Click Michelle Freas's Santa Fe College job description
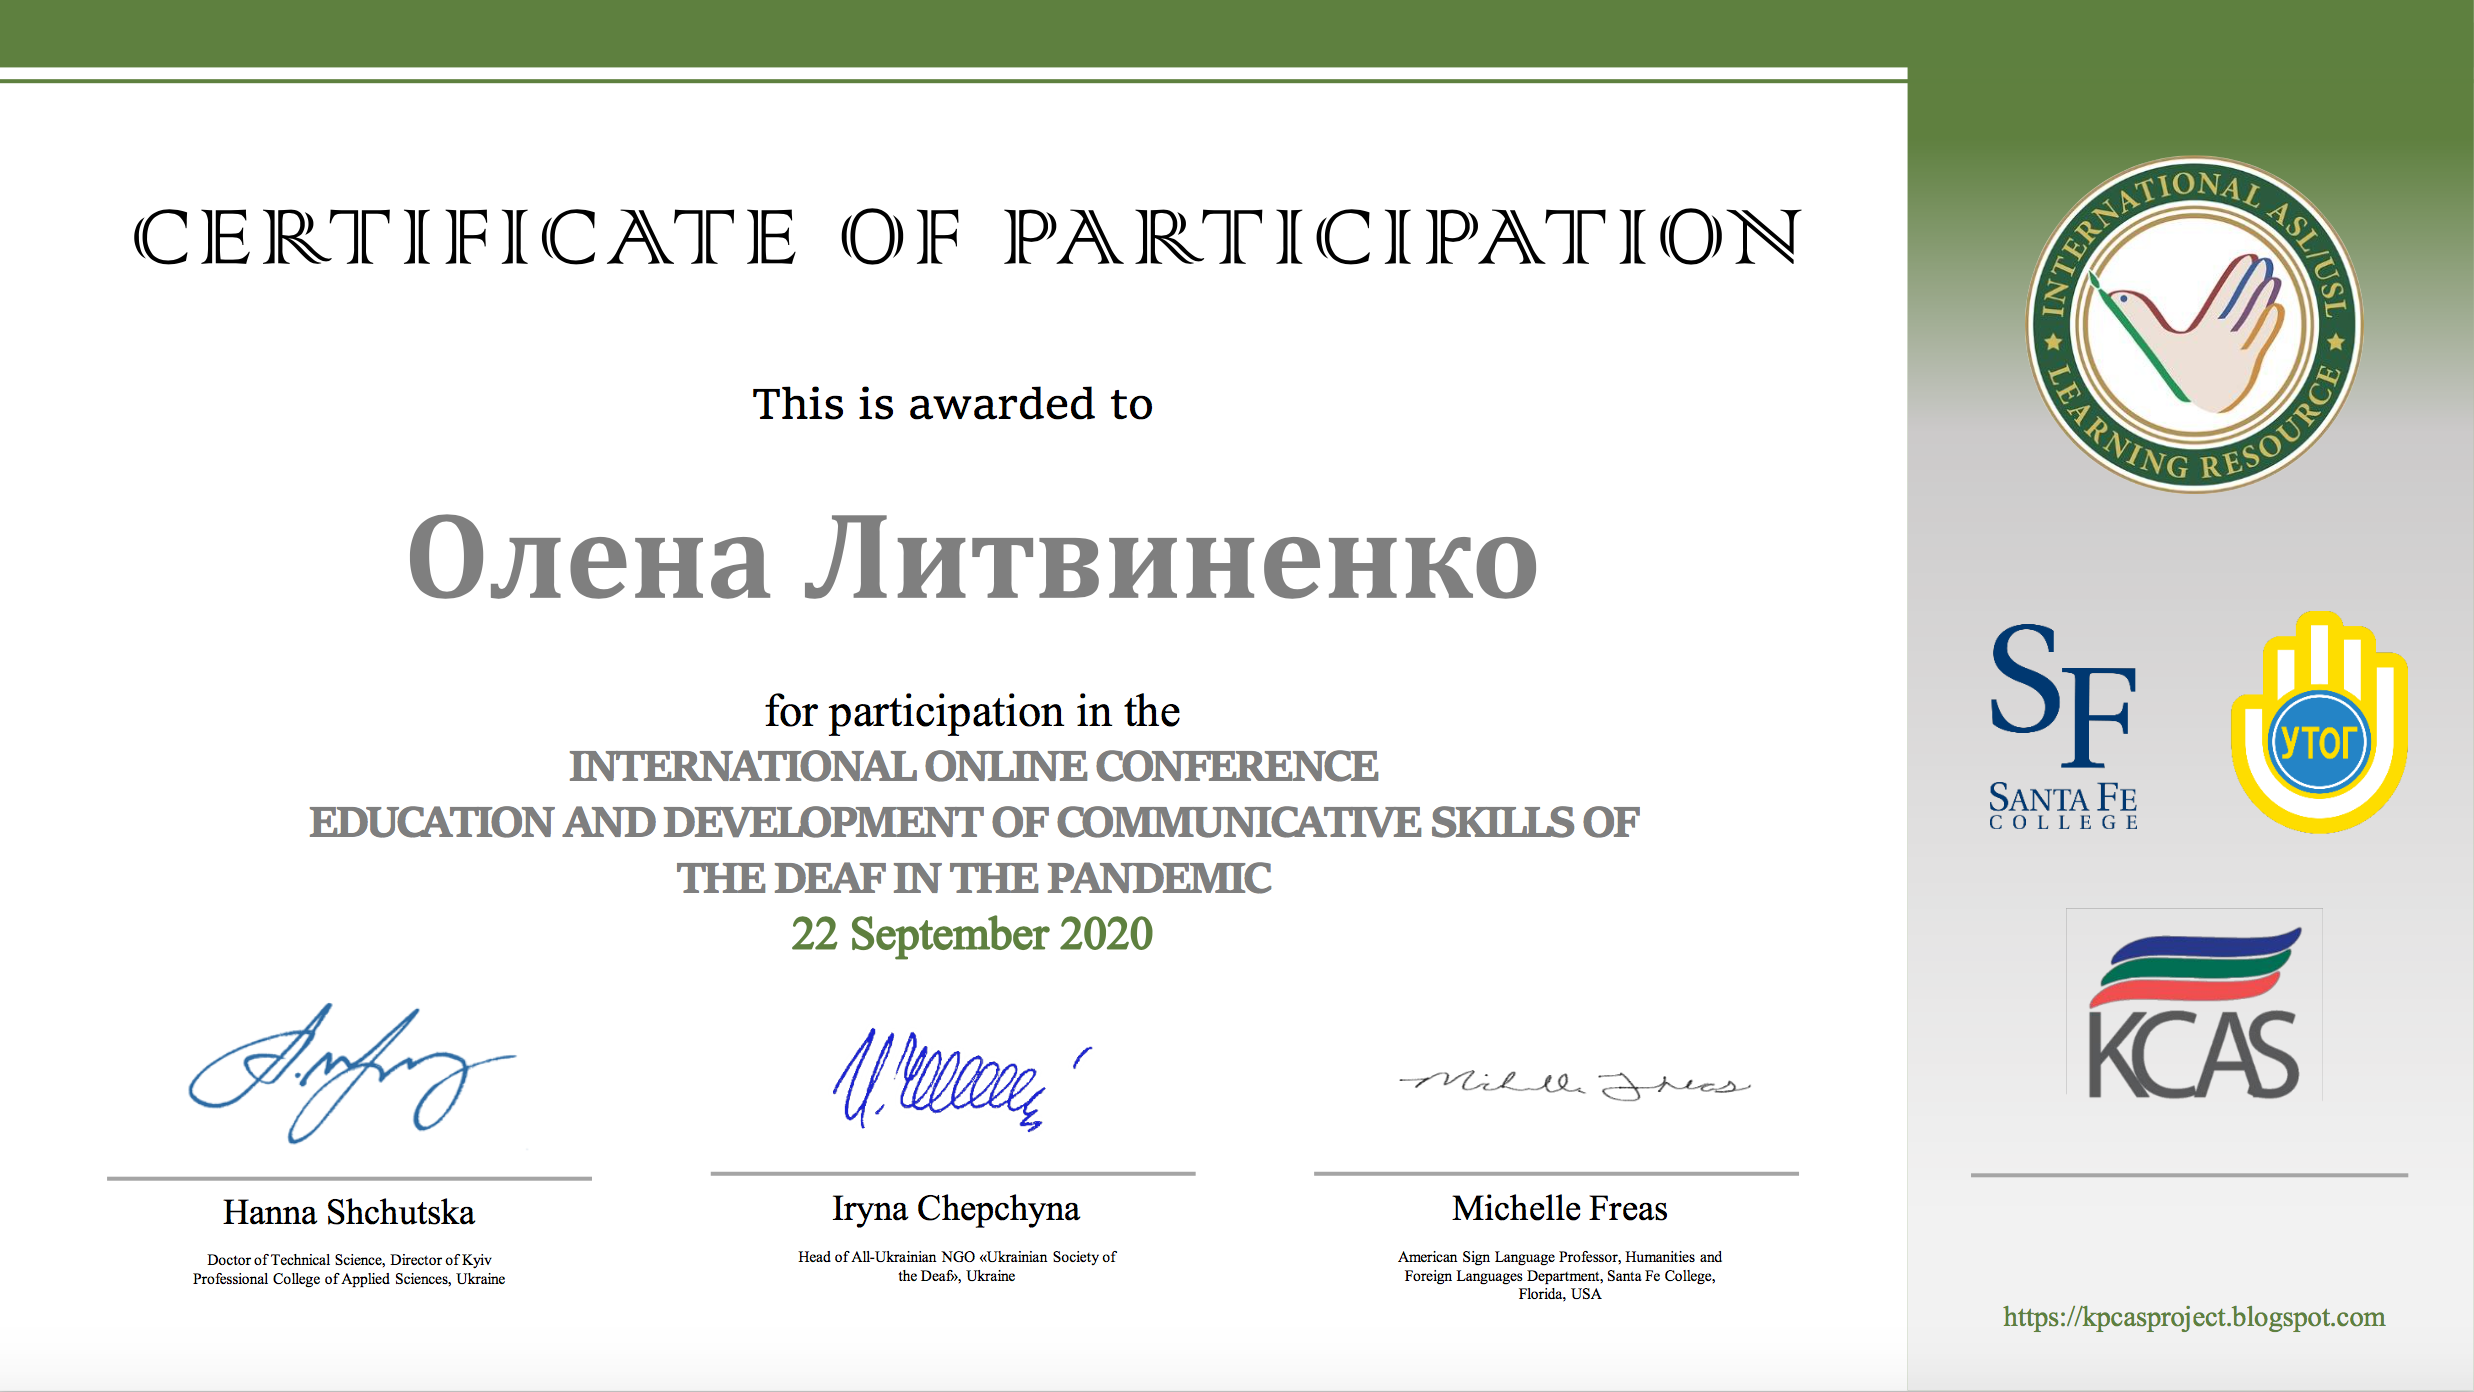The width and height of the screenshot is (2474, 1392). coord(1559,1275)
